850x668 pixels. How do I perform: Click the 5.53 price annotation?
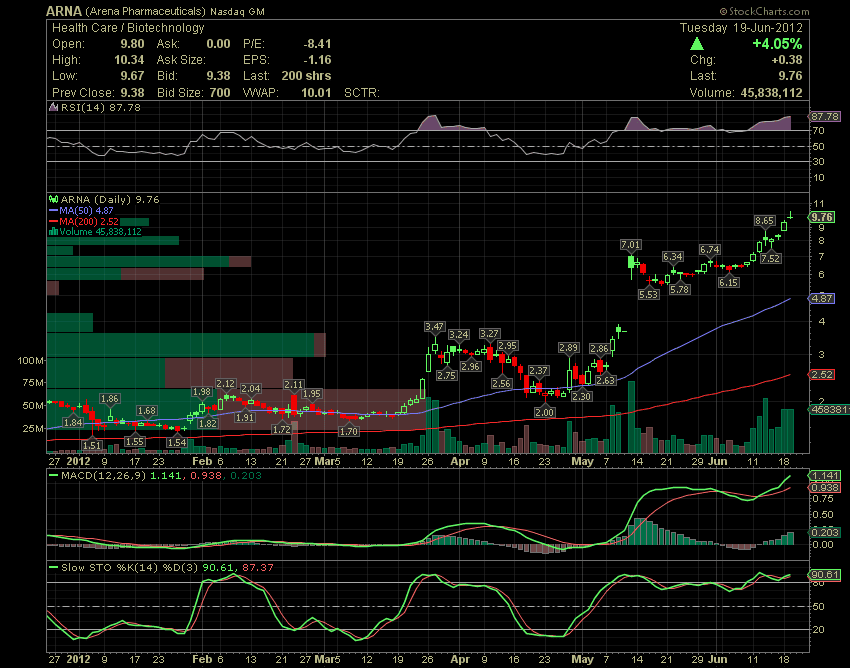pyautogui.click(x=648, y=294)
